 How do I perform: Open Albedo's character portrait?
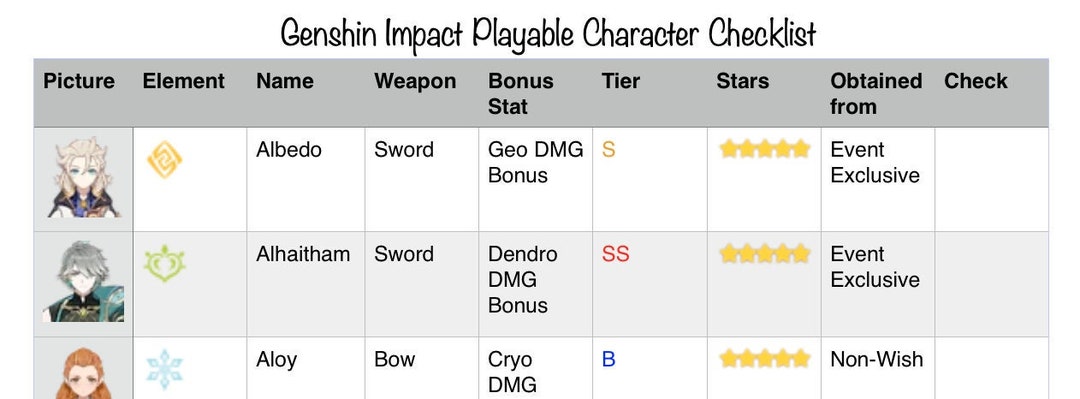[83, 178]
